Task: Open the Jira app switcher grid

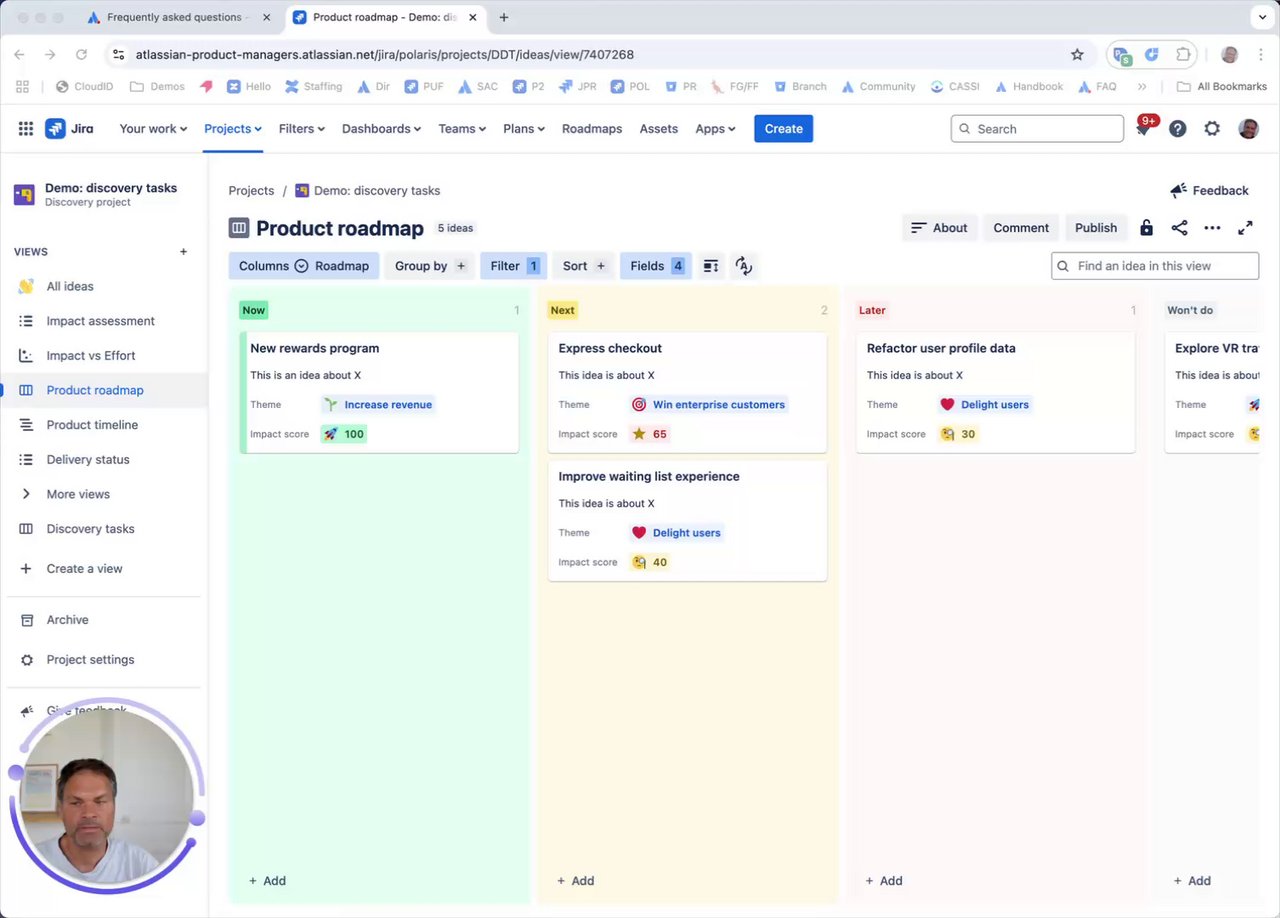Action: click(26, 128)
